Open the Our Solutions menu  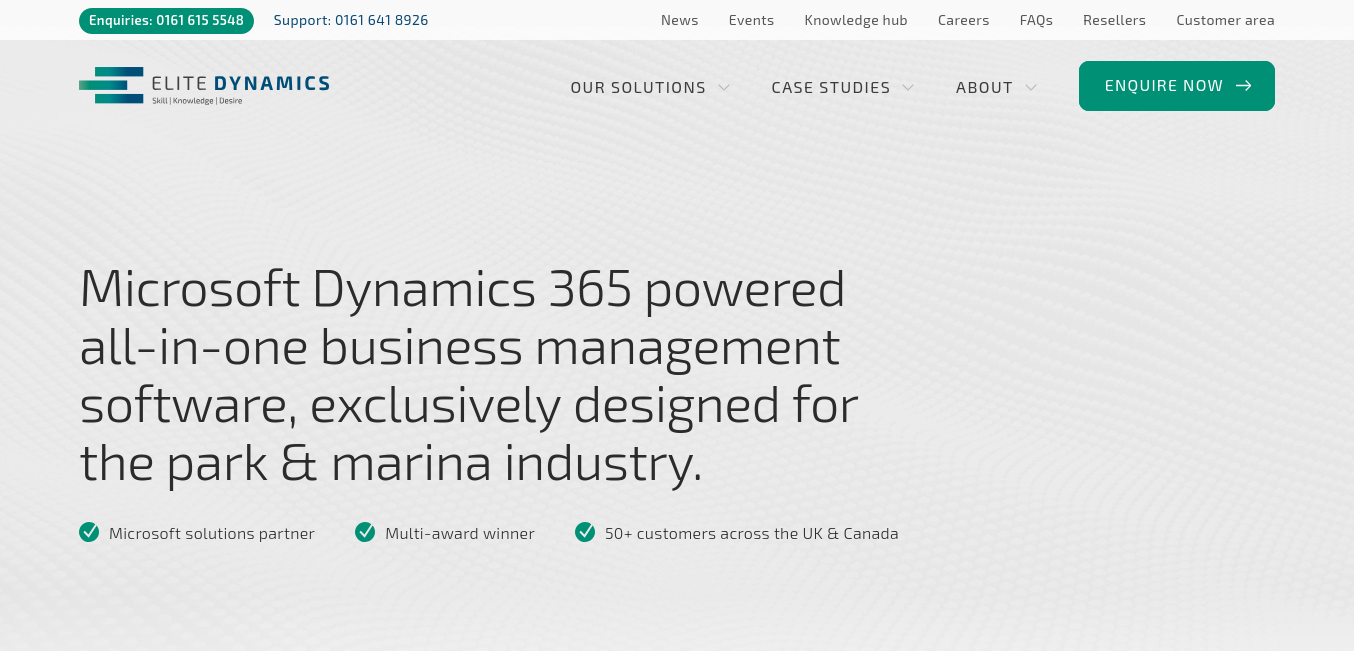click(638, 88)
